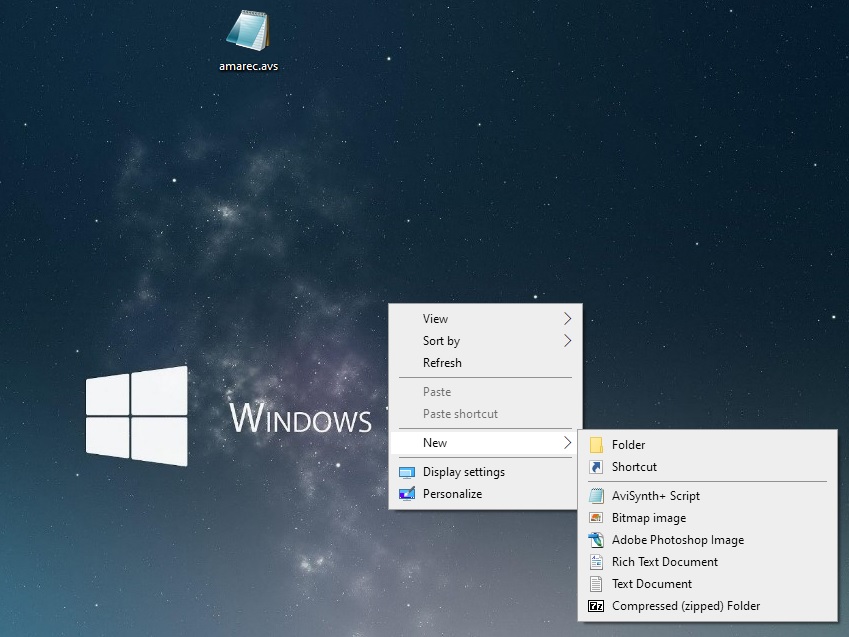Click the amarec.avs file name label

point(249,66)
